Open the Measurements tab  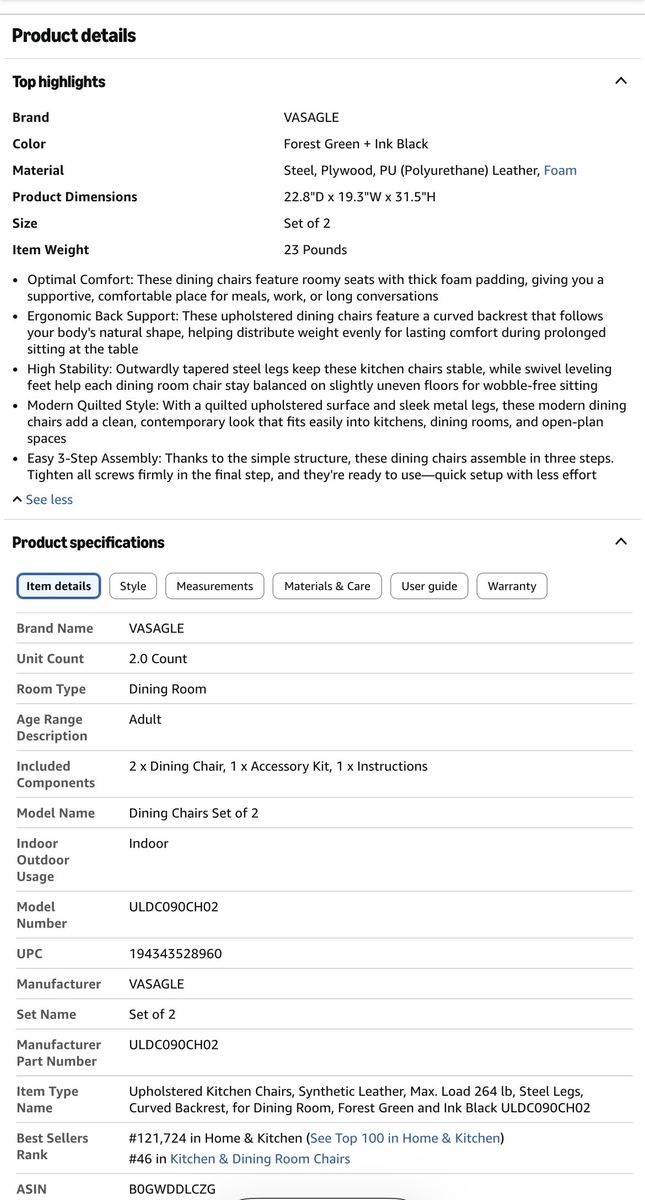coord(215,586)
